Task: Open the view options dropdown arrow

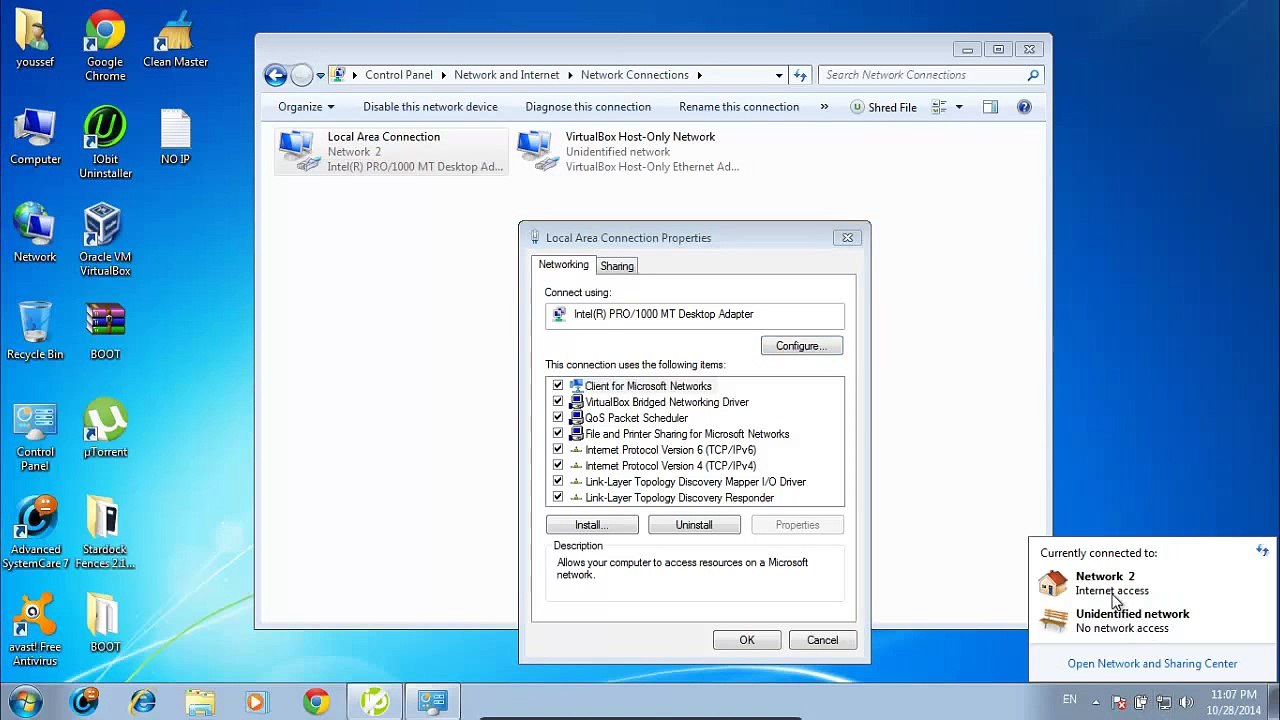Action: click(x=958, y=107)
